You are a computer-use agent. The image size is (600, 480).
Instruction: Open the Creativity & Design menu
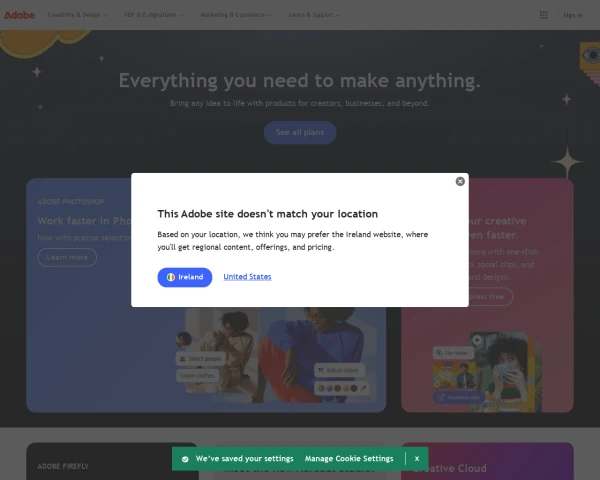(x=77, y=15)
